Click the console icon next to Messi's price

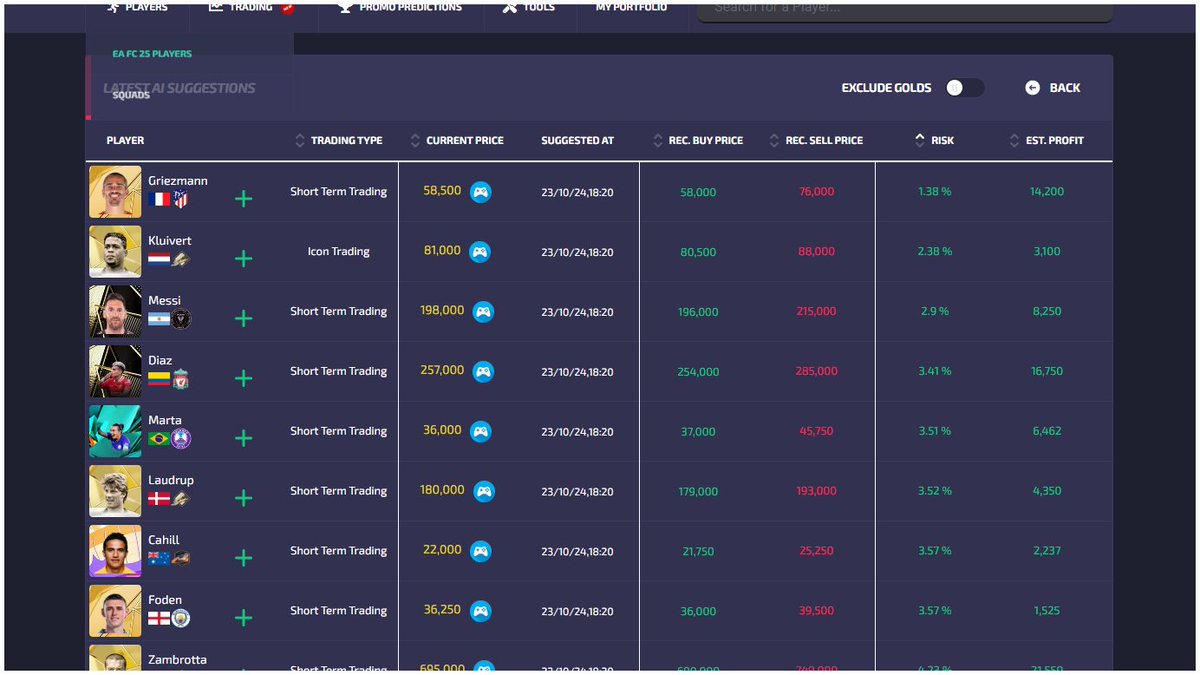pyautogui.click(x=483, y=312)
